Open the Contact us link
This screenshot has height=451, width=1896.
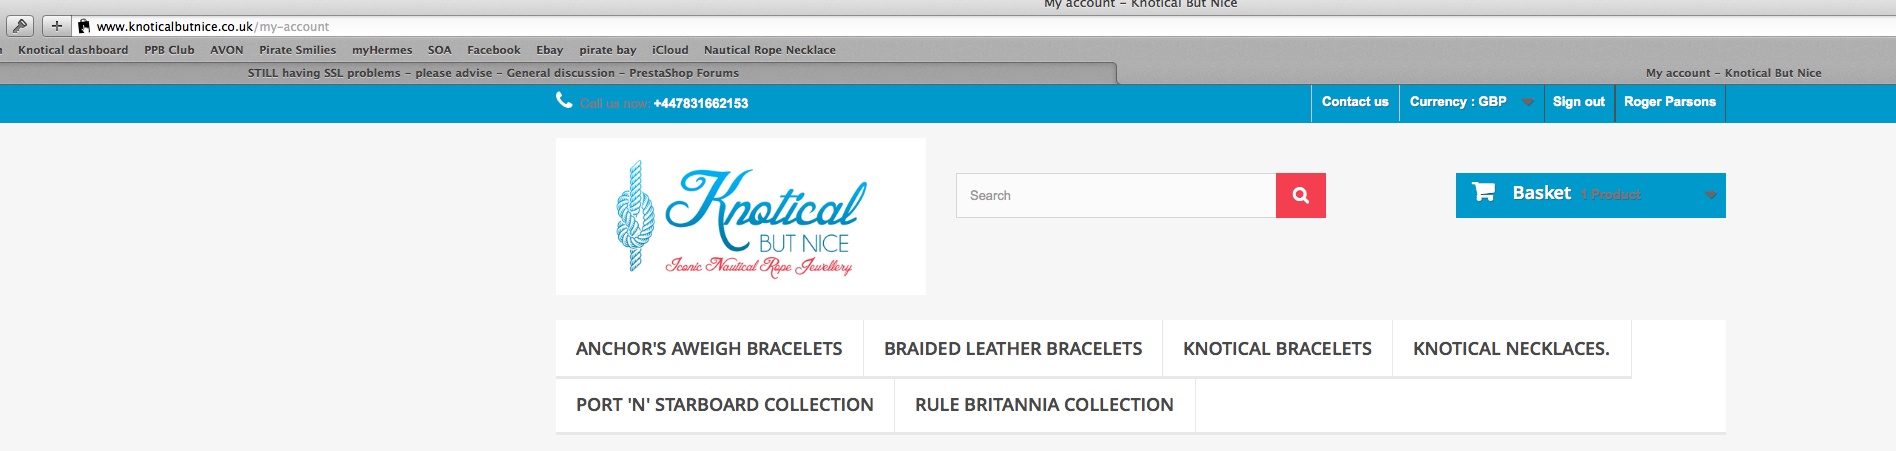1355,102
